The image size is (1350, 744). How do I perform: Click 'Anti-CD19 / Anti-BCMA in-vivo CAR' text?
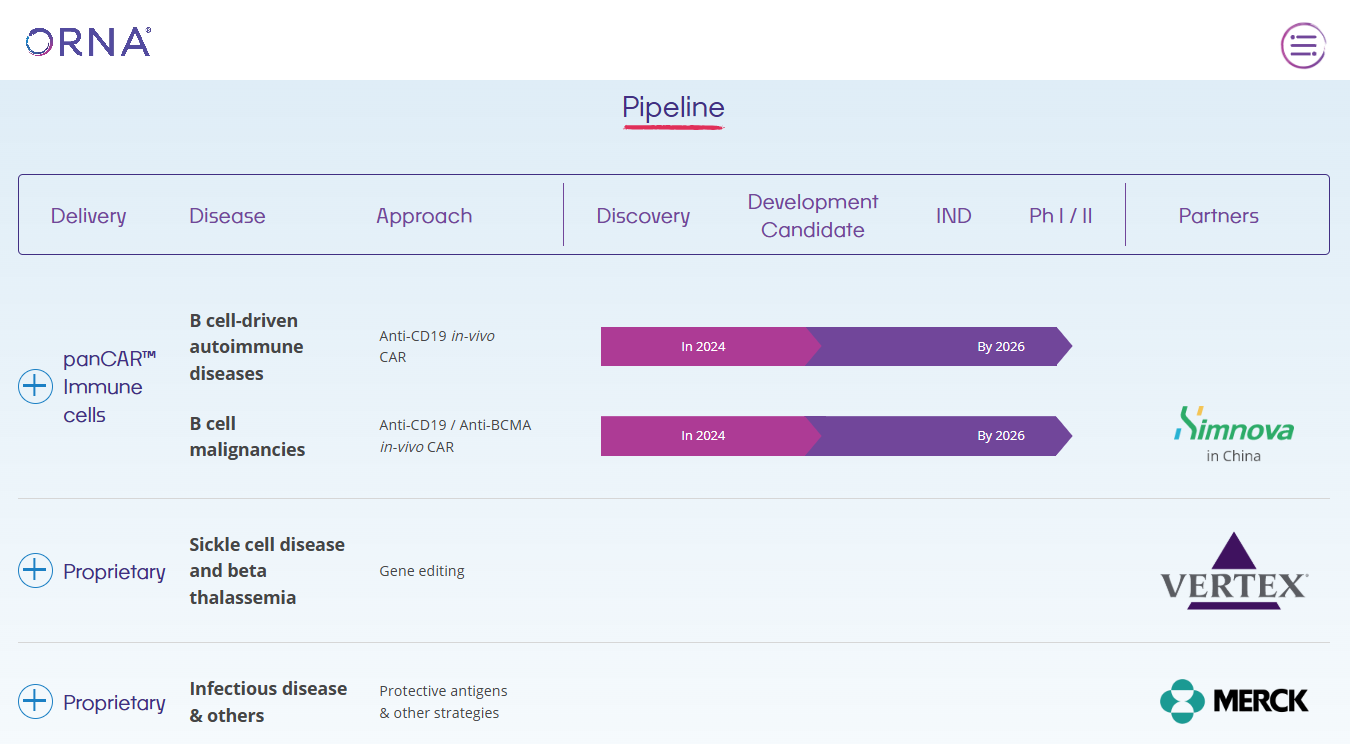[455, 436]
